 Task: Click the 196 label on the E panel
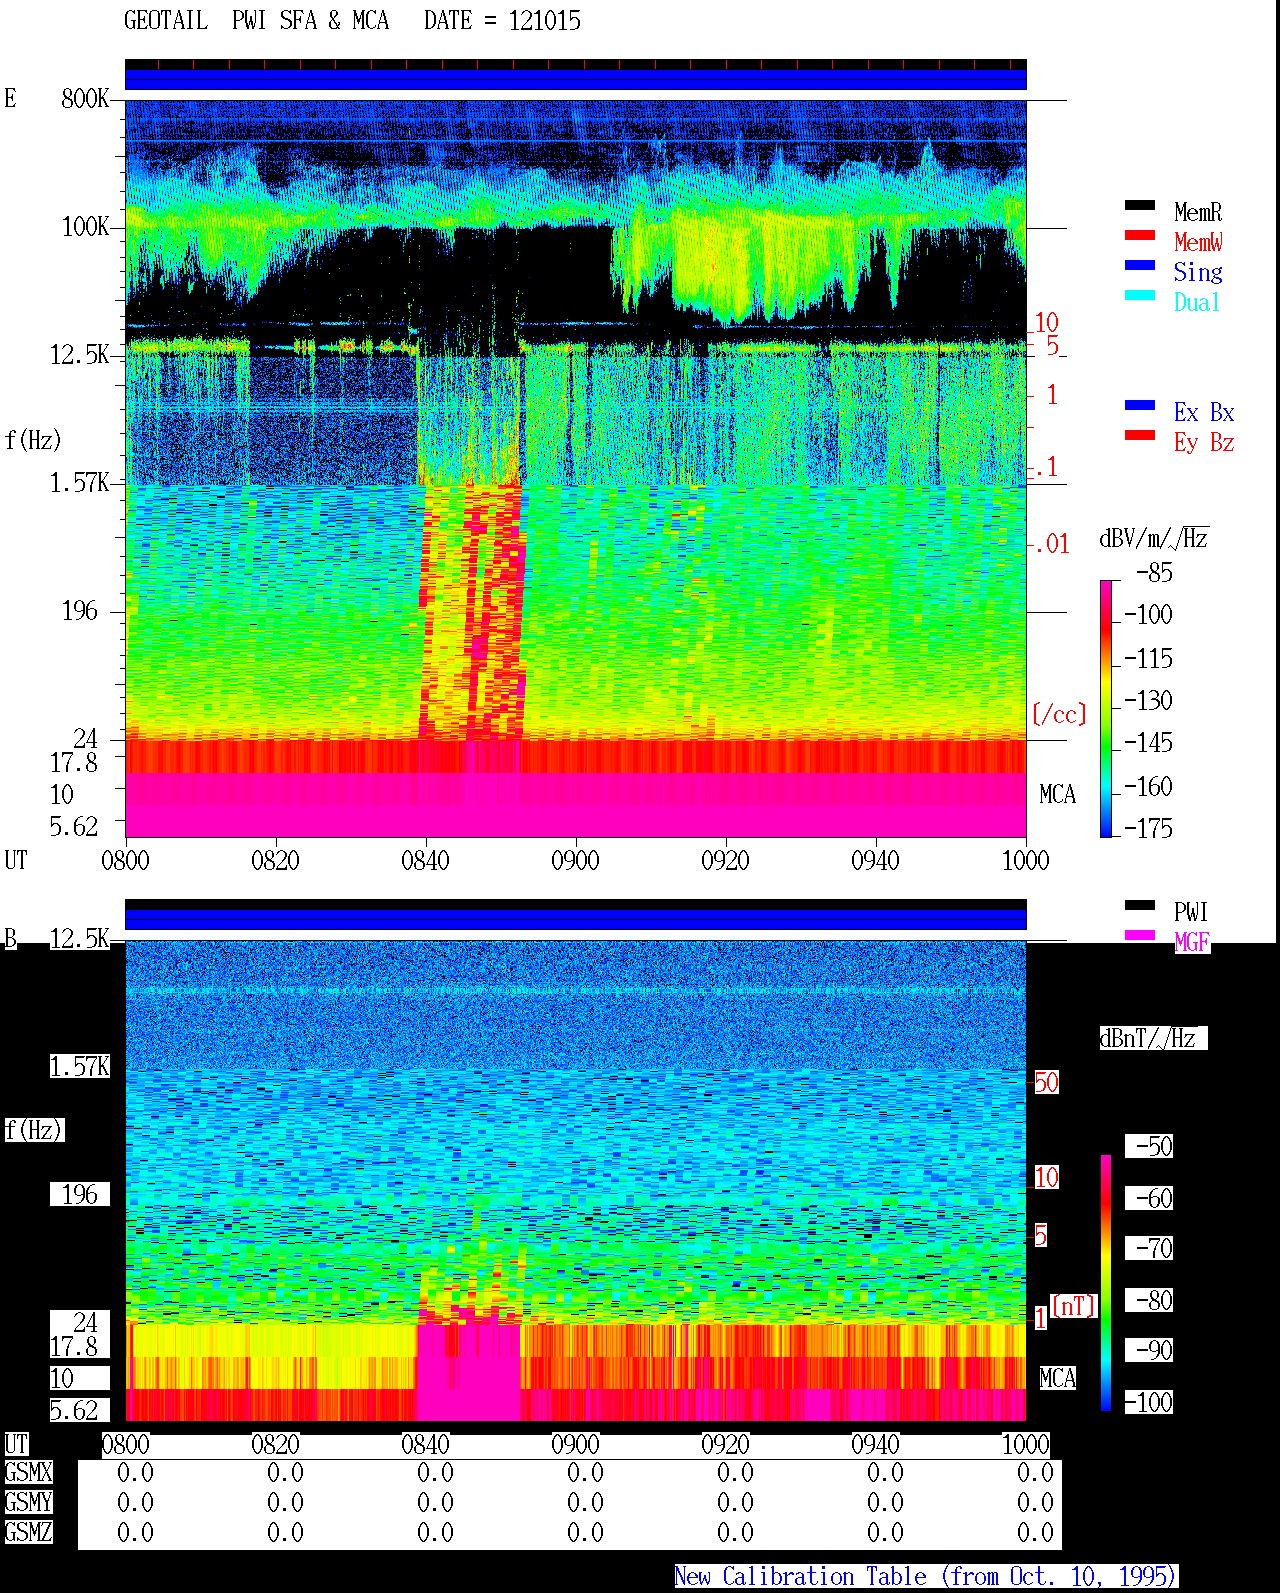pyautogui.click(x=80, y=610)
